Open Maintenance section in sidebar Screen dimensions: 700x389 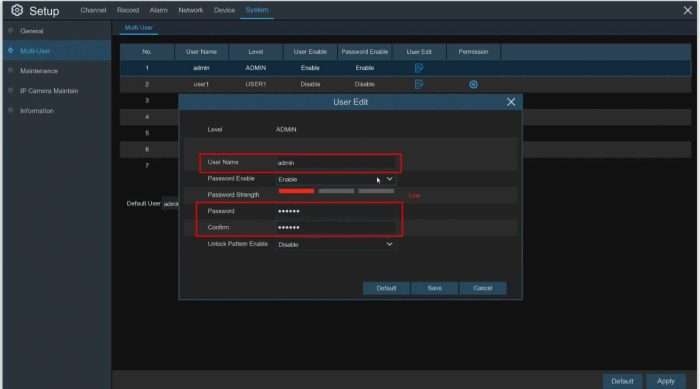(x=39, y=71)
